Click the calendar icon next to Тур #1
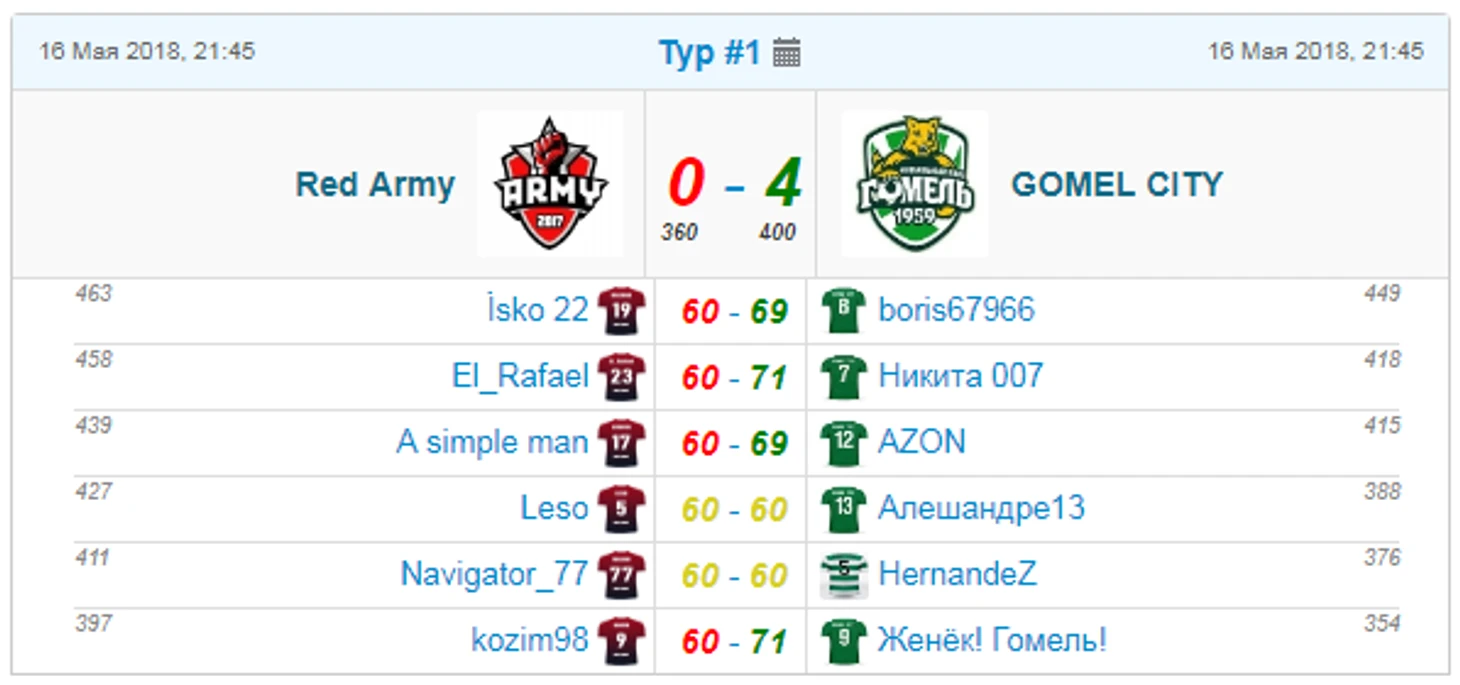Viewport: 1460px width, 685px height. click(x=787, y=53)
